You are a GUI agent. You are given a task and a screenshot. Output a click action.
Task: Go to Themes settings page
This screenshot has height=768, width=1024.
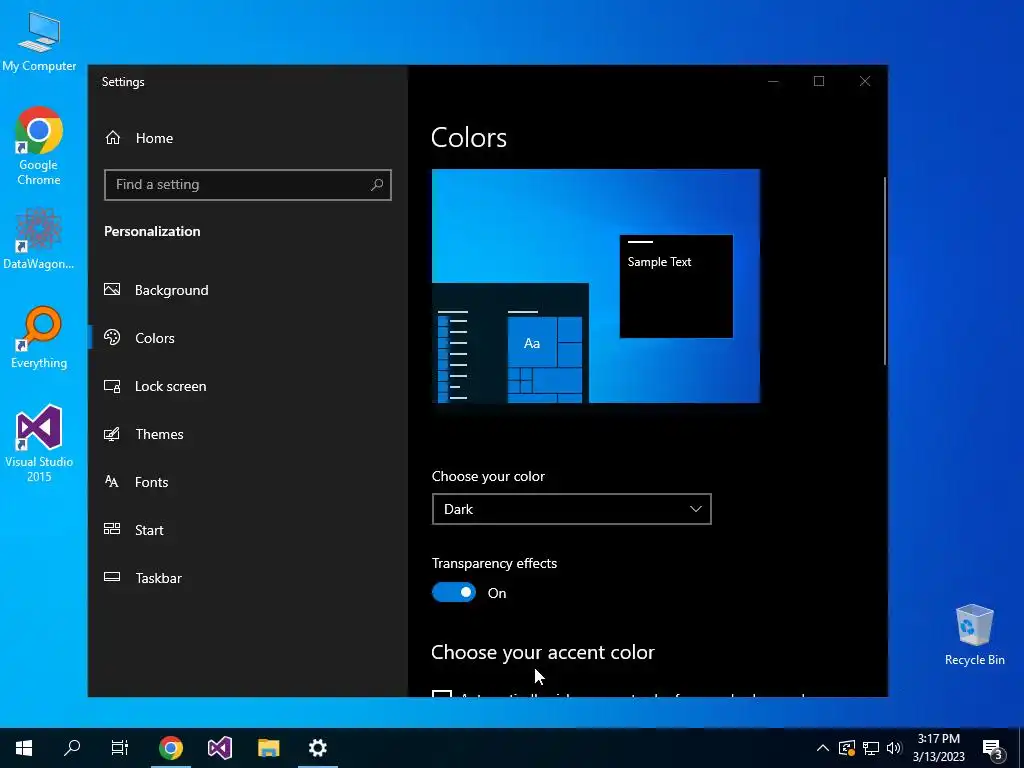tap(159, 434)
